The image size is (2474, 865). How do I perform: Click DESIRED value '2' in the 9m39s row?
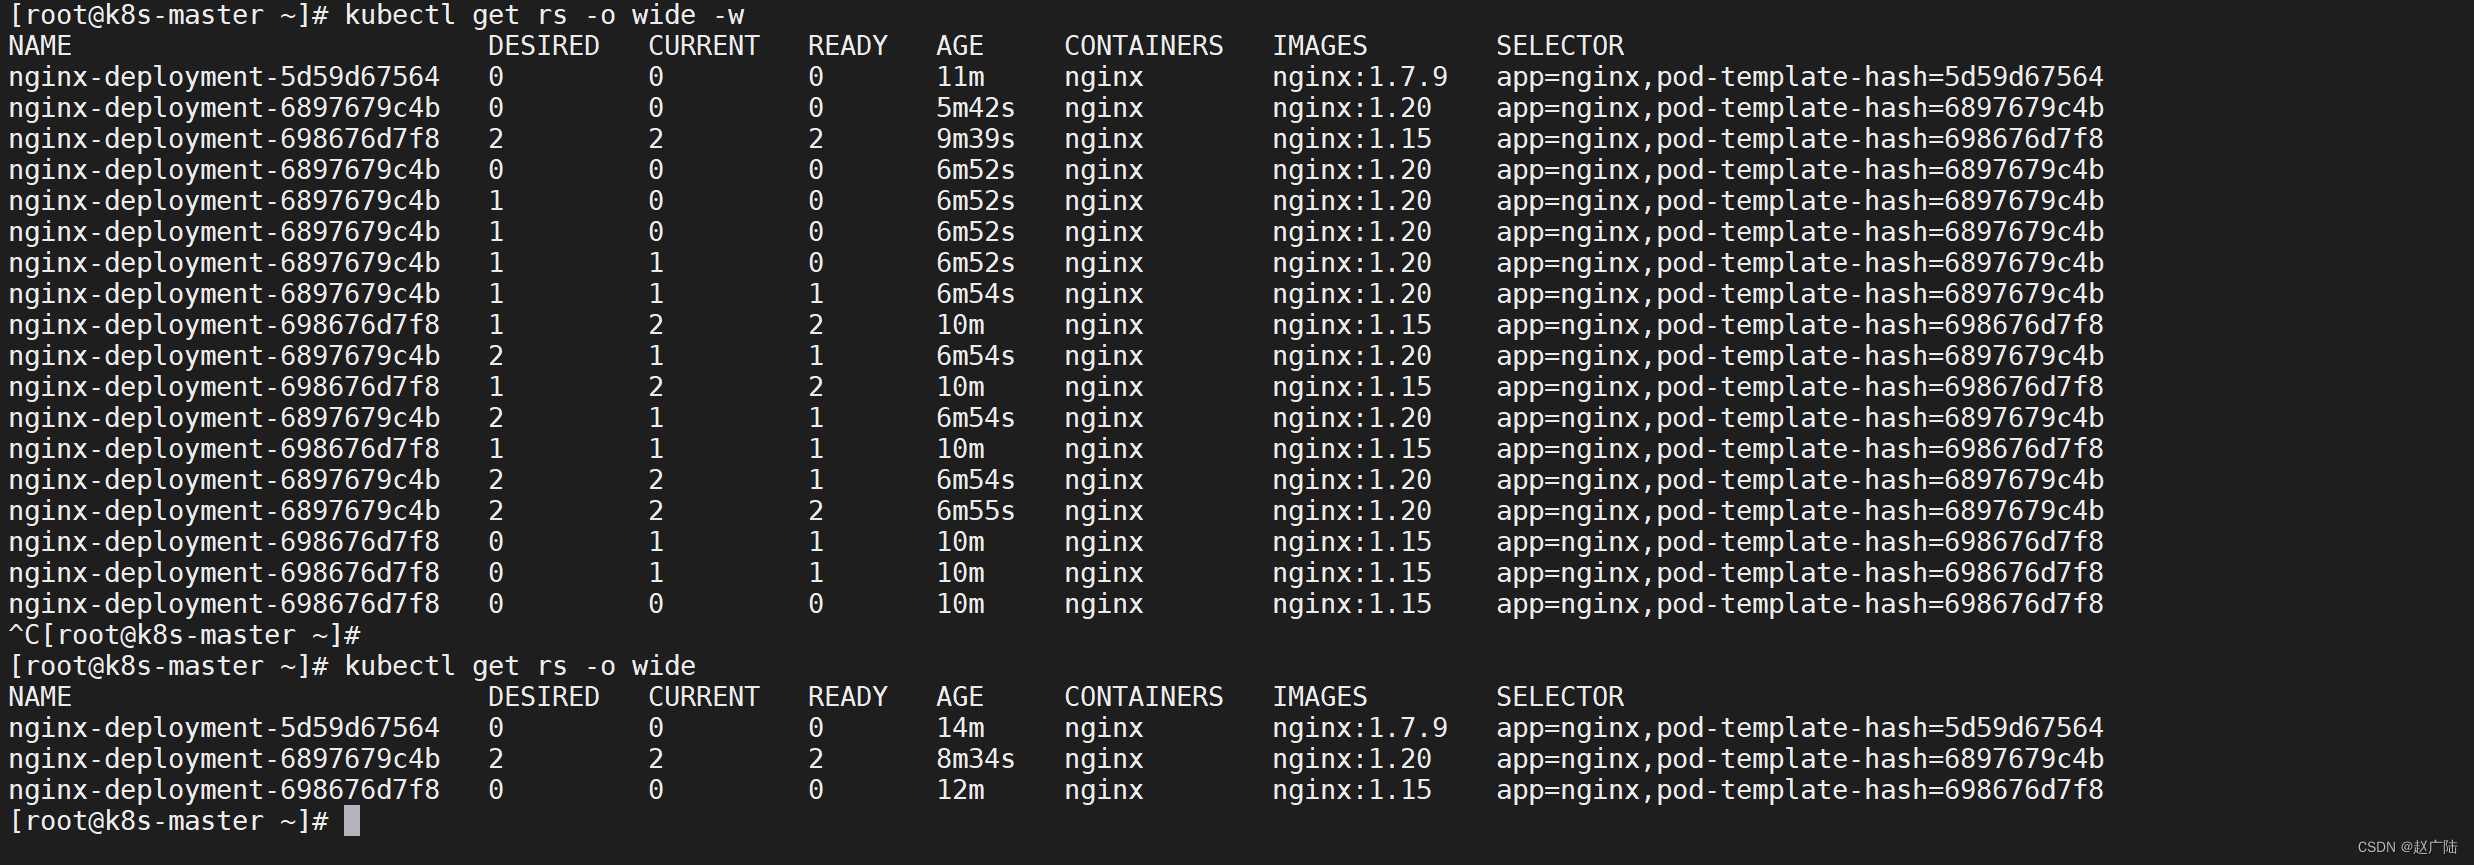(496, 139)
